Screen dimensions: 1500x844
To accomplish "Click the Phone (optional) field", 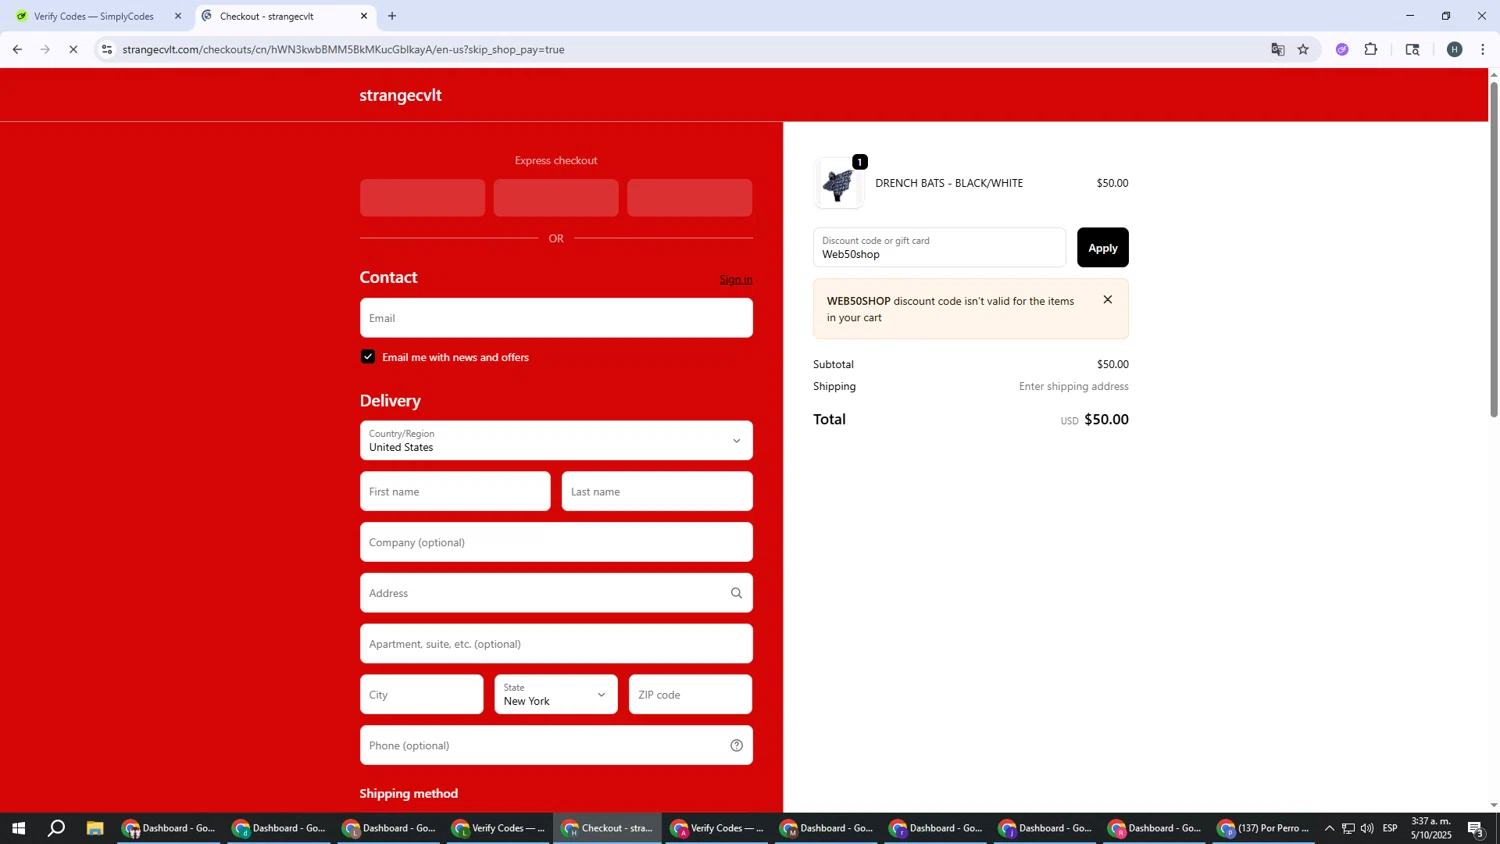I will pos(556,746).
